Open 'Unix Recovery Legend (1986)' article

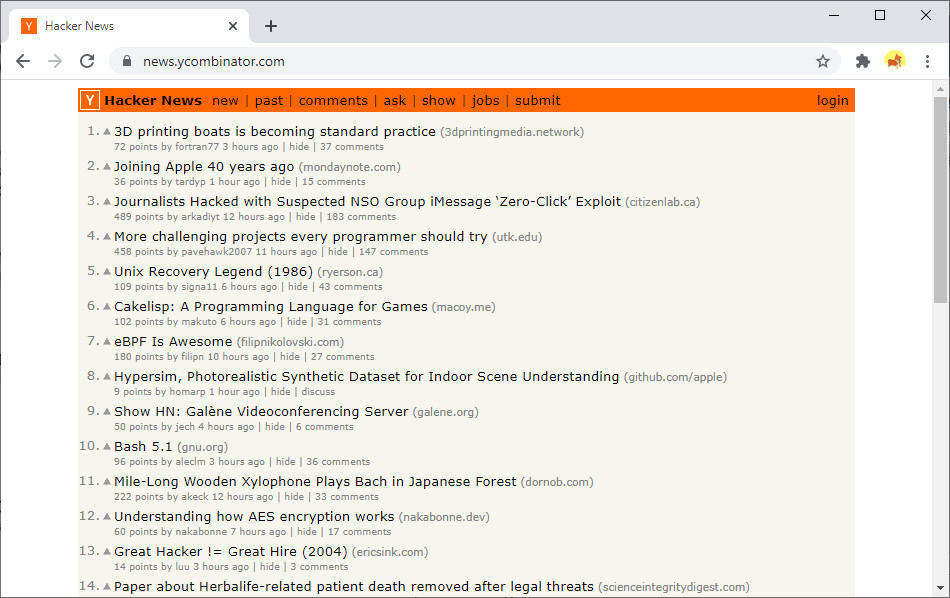point(213,271)
